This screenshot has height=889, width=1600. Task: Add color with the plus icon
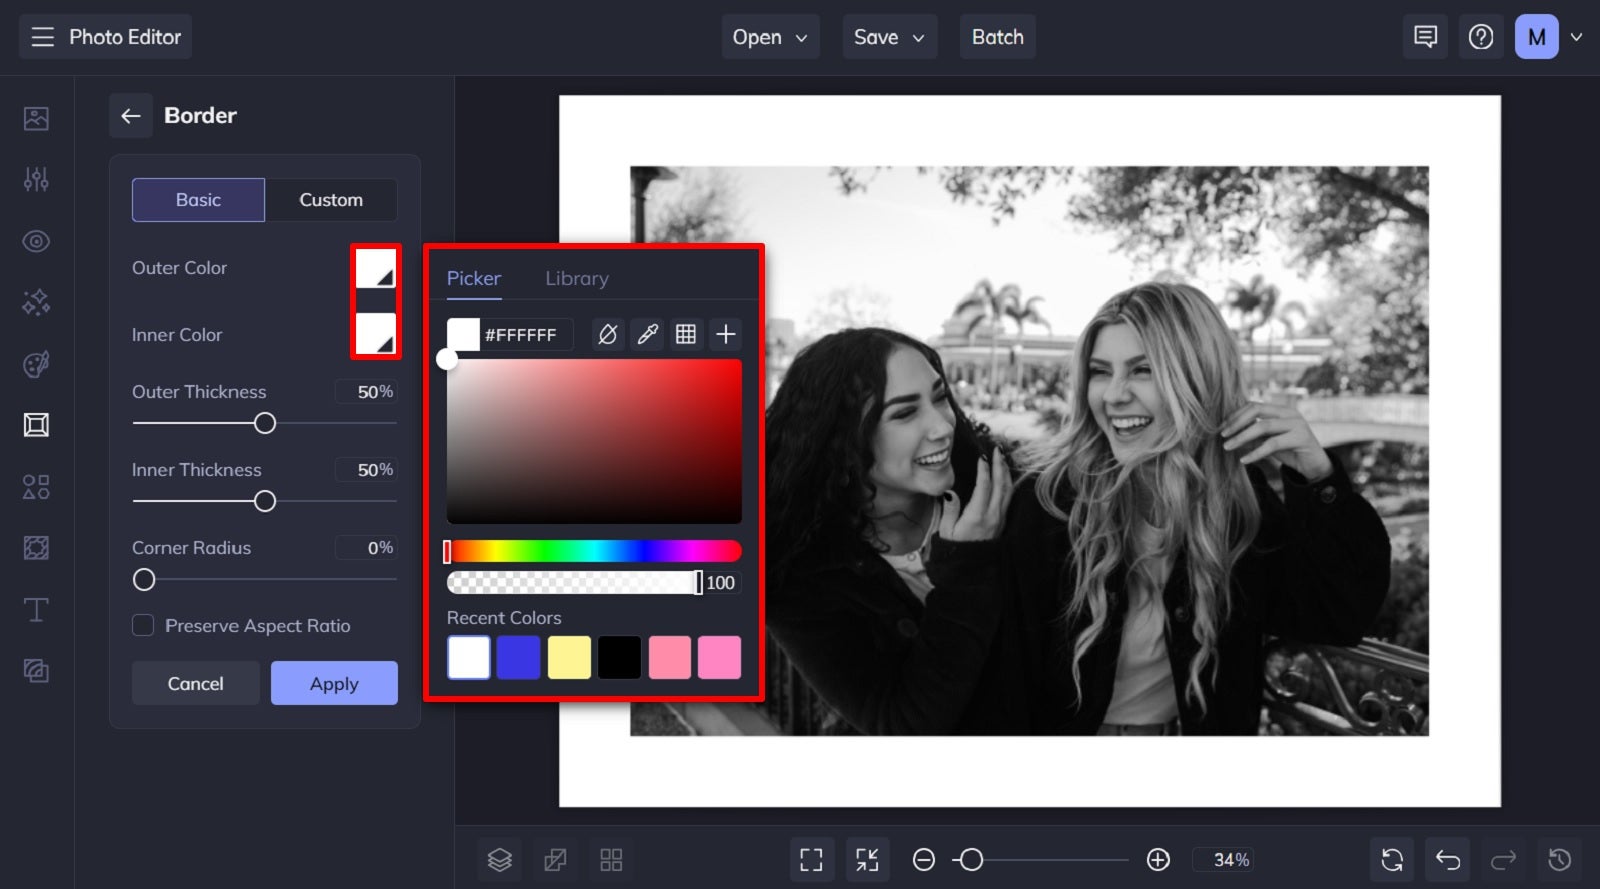[726, 334]
